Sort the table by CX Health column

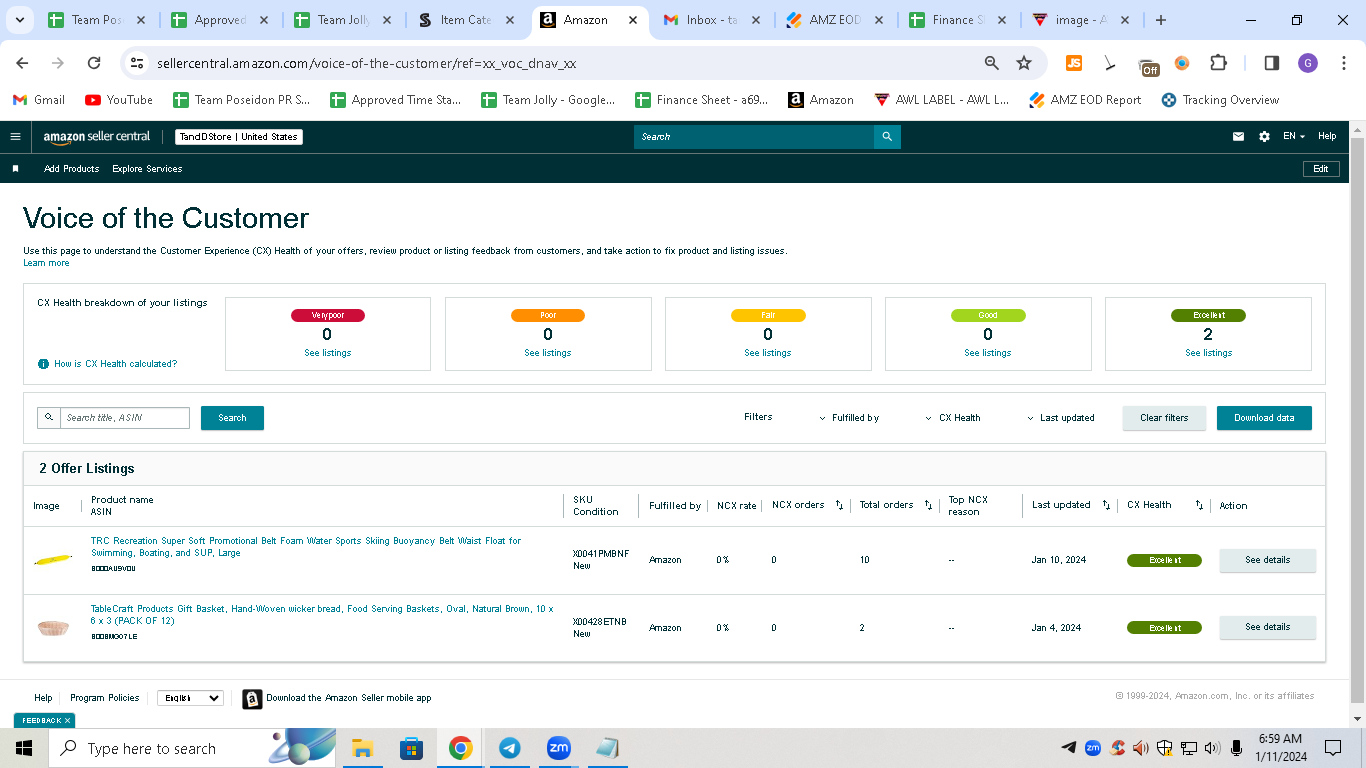[1199, 505]
